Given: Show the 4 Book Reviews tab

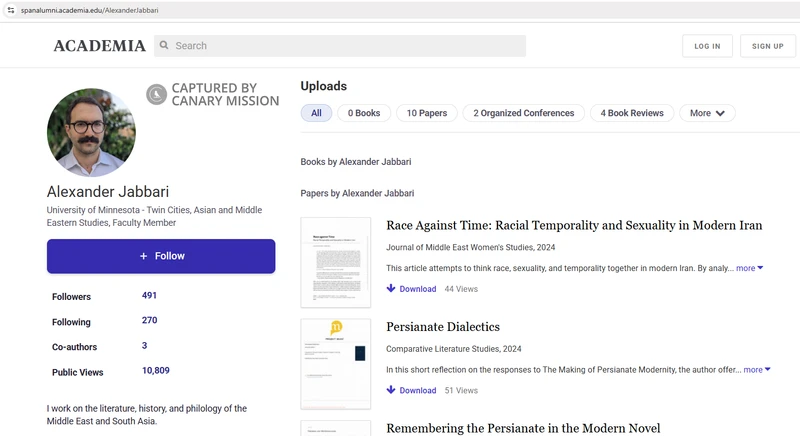Looking at the screenshot, I should [631, 113].
